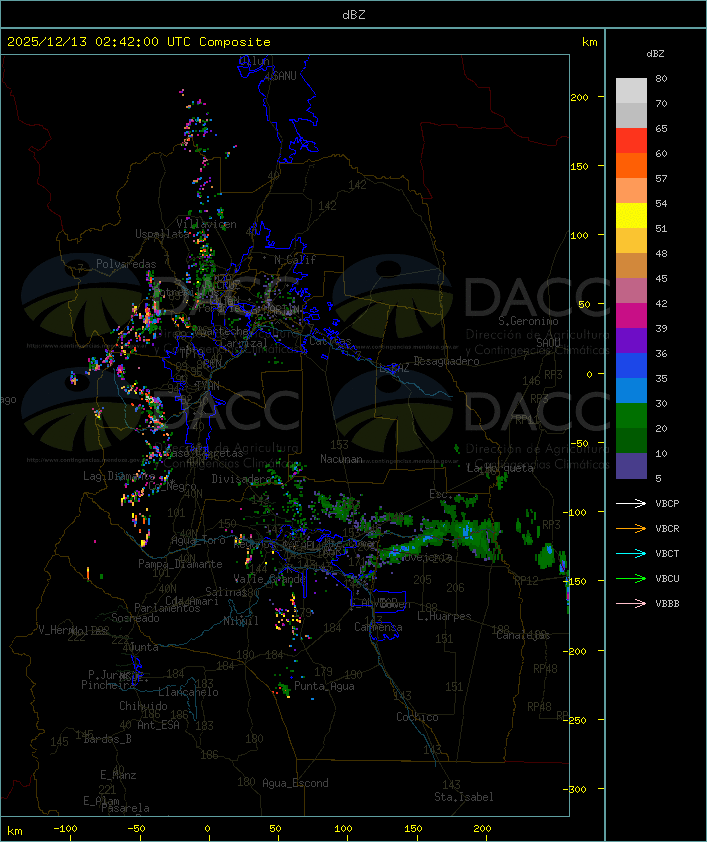Click the 'Desaguadero' map label
The height and width of the screenshot is (842, 707).
click(x=446, y=361)
